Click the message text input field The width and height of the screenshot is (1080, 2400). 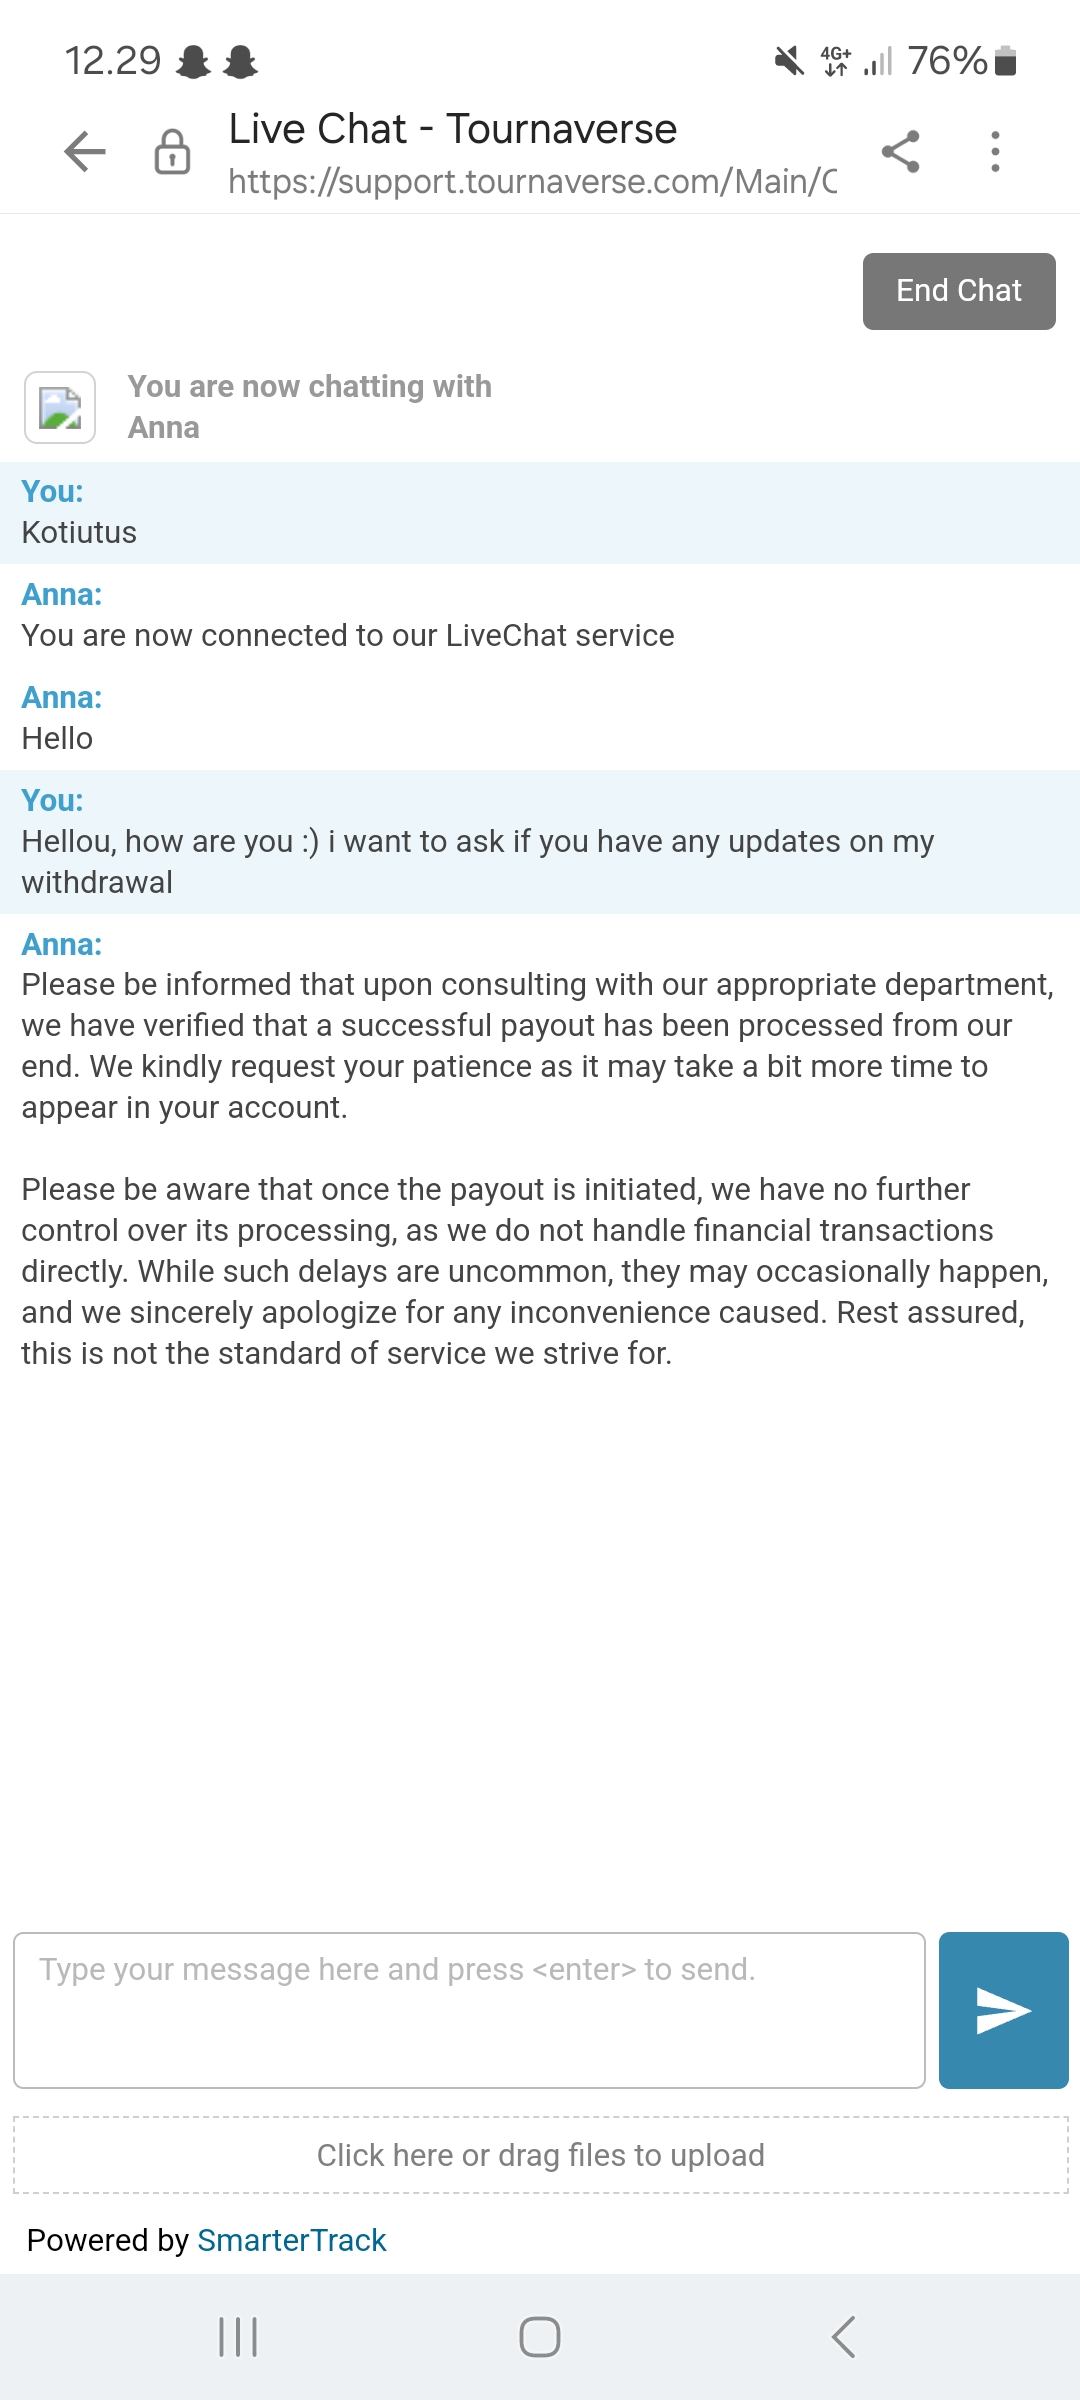click(469, 2010)
